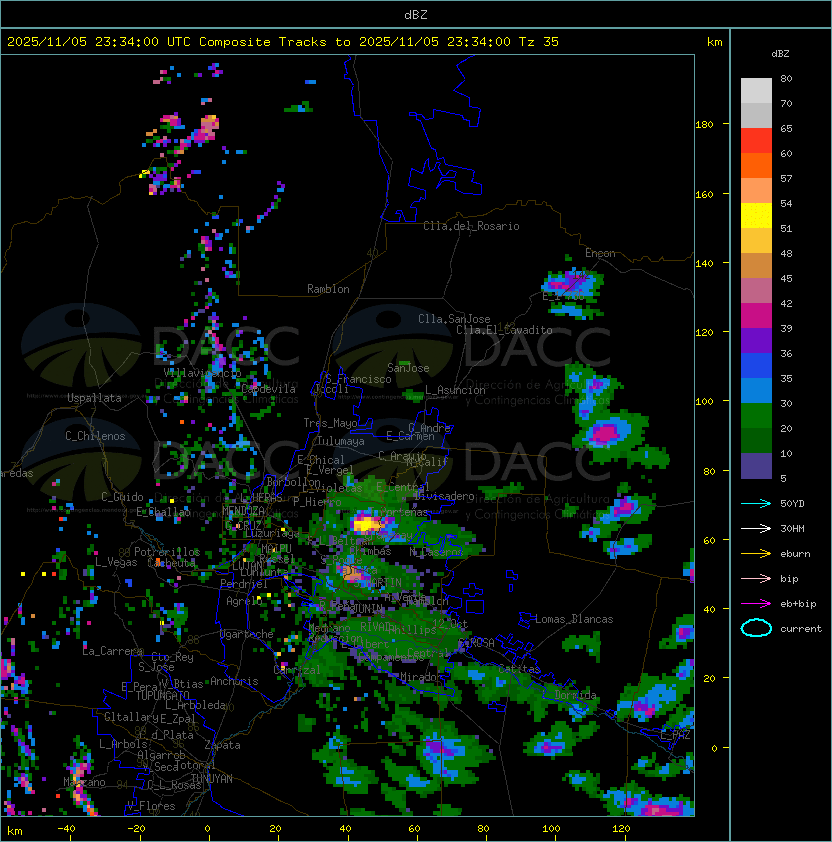Click the 'TUNUYAN' place label
This screenshot has width=832, height=842.
(x=212, y=779)
